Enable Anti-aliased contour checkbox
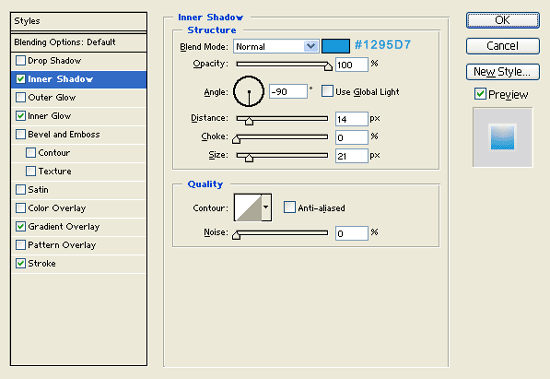 [x=289, y=207]
